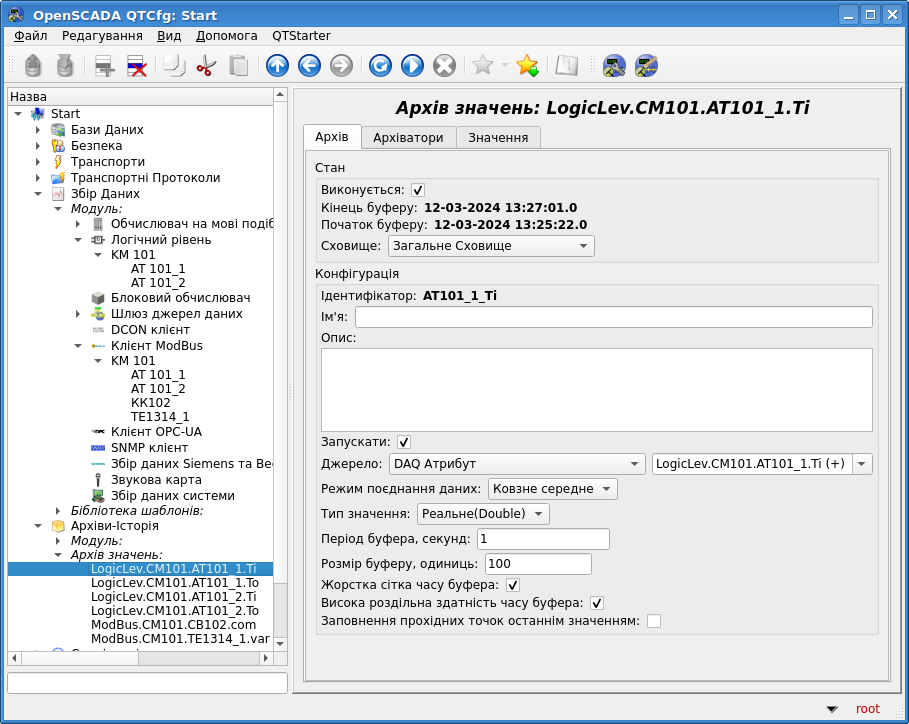Switch to the Значення tab
This screenshot has width=909, height=724.
tap(498, 138)
